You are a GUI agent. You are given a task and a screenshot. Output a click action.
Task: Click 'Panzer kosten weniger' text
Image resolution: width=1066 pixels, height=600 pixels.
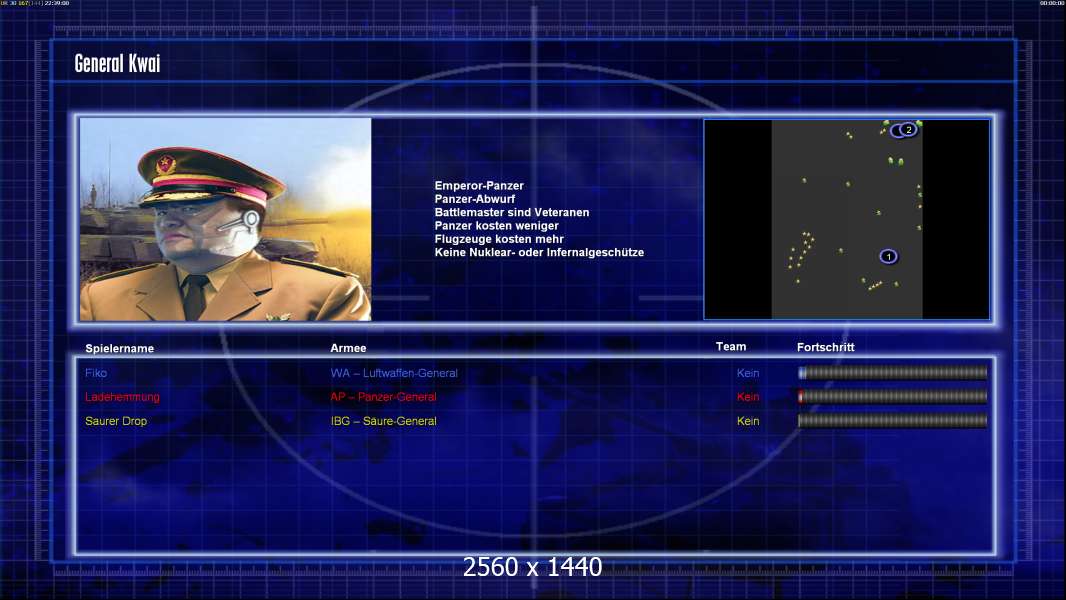[496, 226]
